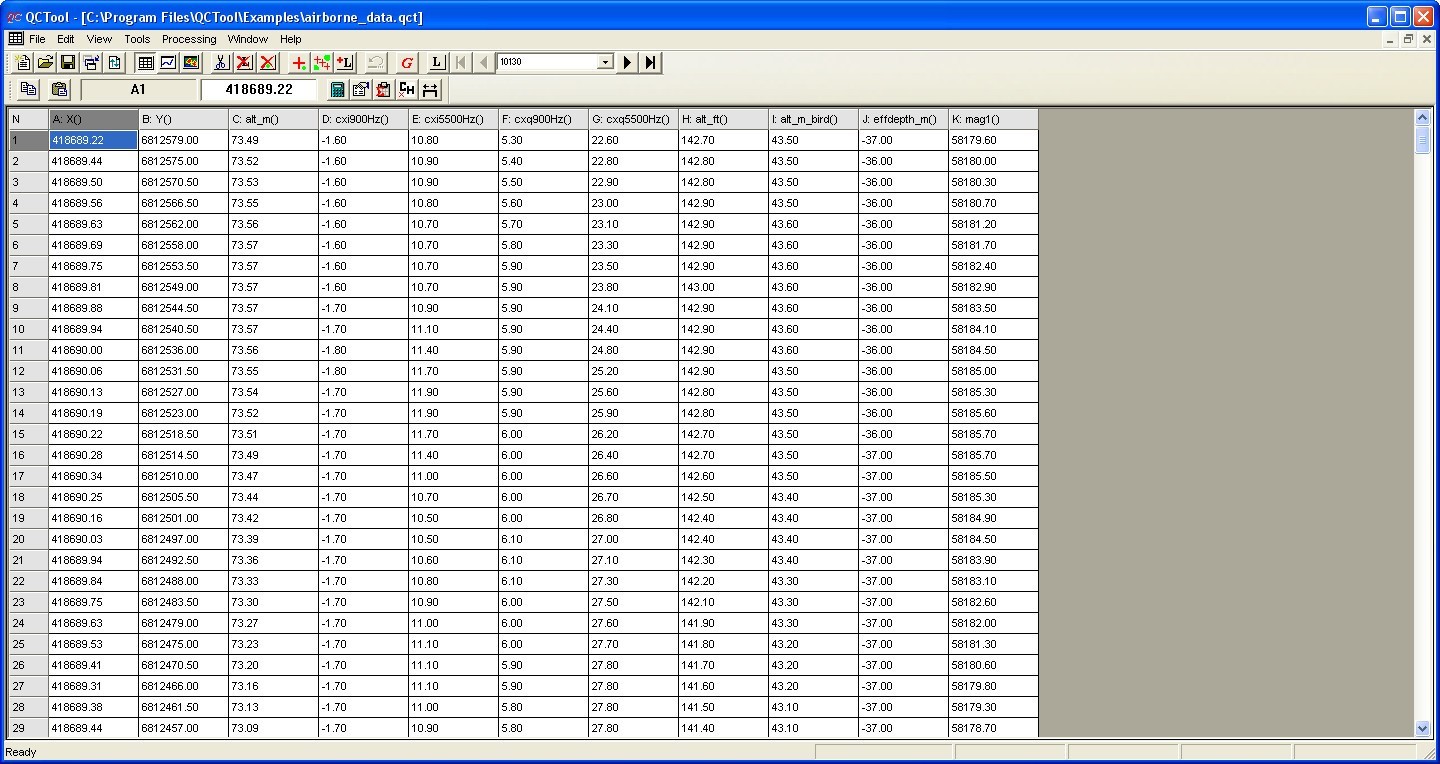The width and height of the screenshot is (1440, 764).
Task: Select cell with value 143.00 in alt_ft
Action: click(x=723, y=287)
